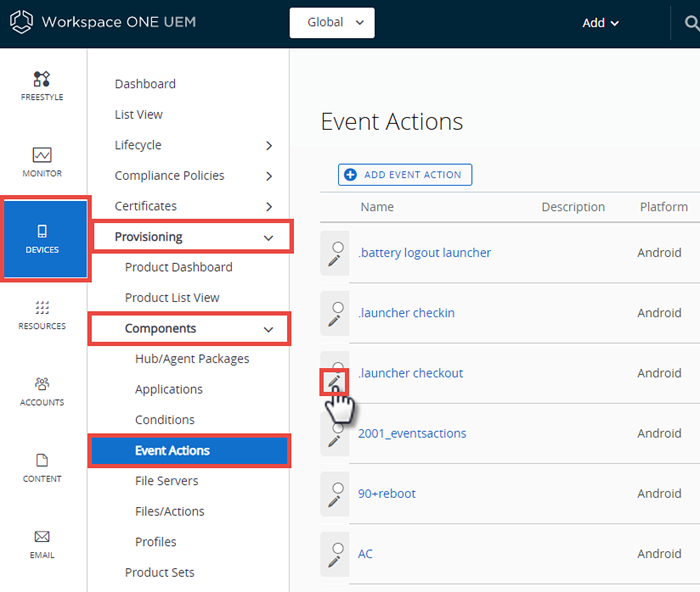Edit .launcher checkout with pencil icon
Viewport: 700px width, 592px height.
(x=333, y=381)
